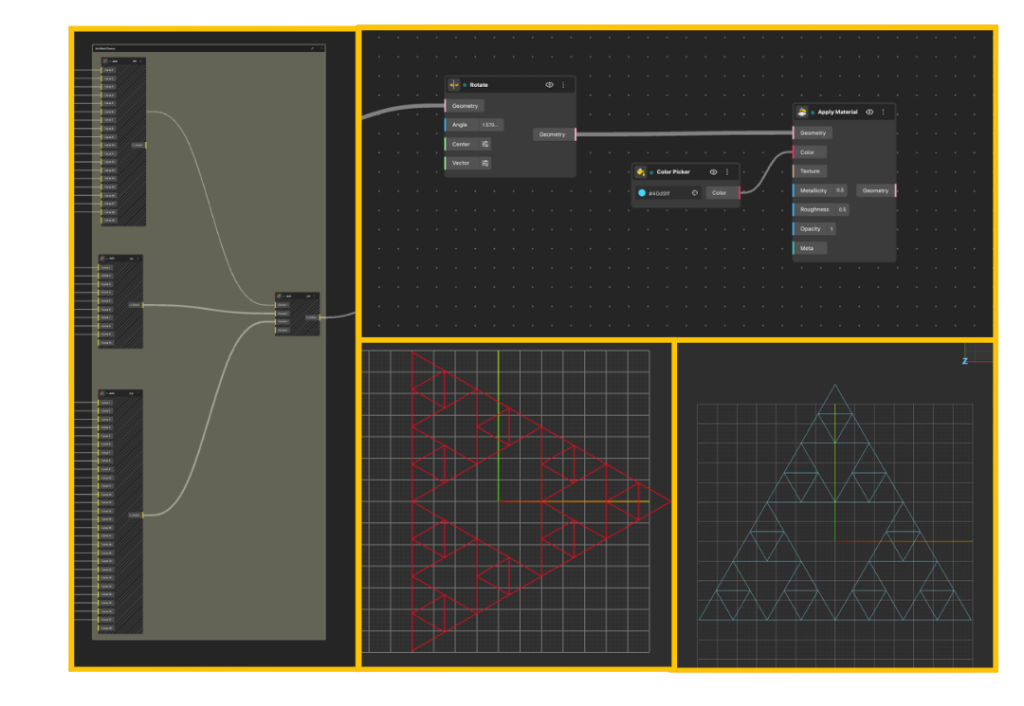Click the Roughness value field
Screen dimensions: 1024x706
click(x=842, y=210)
